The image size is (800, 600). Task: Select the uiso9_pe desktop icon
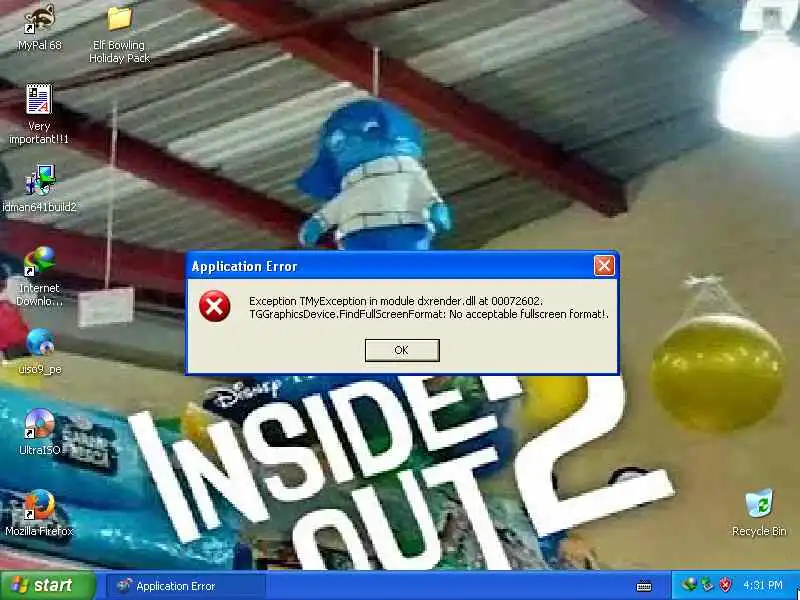point(40,352)
